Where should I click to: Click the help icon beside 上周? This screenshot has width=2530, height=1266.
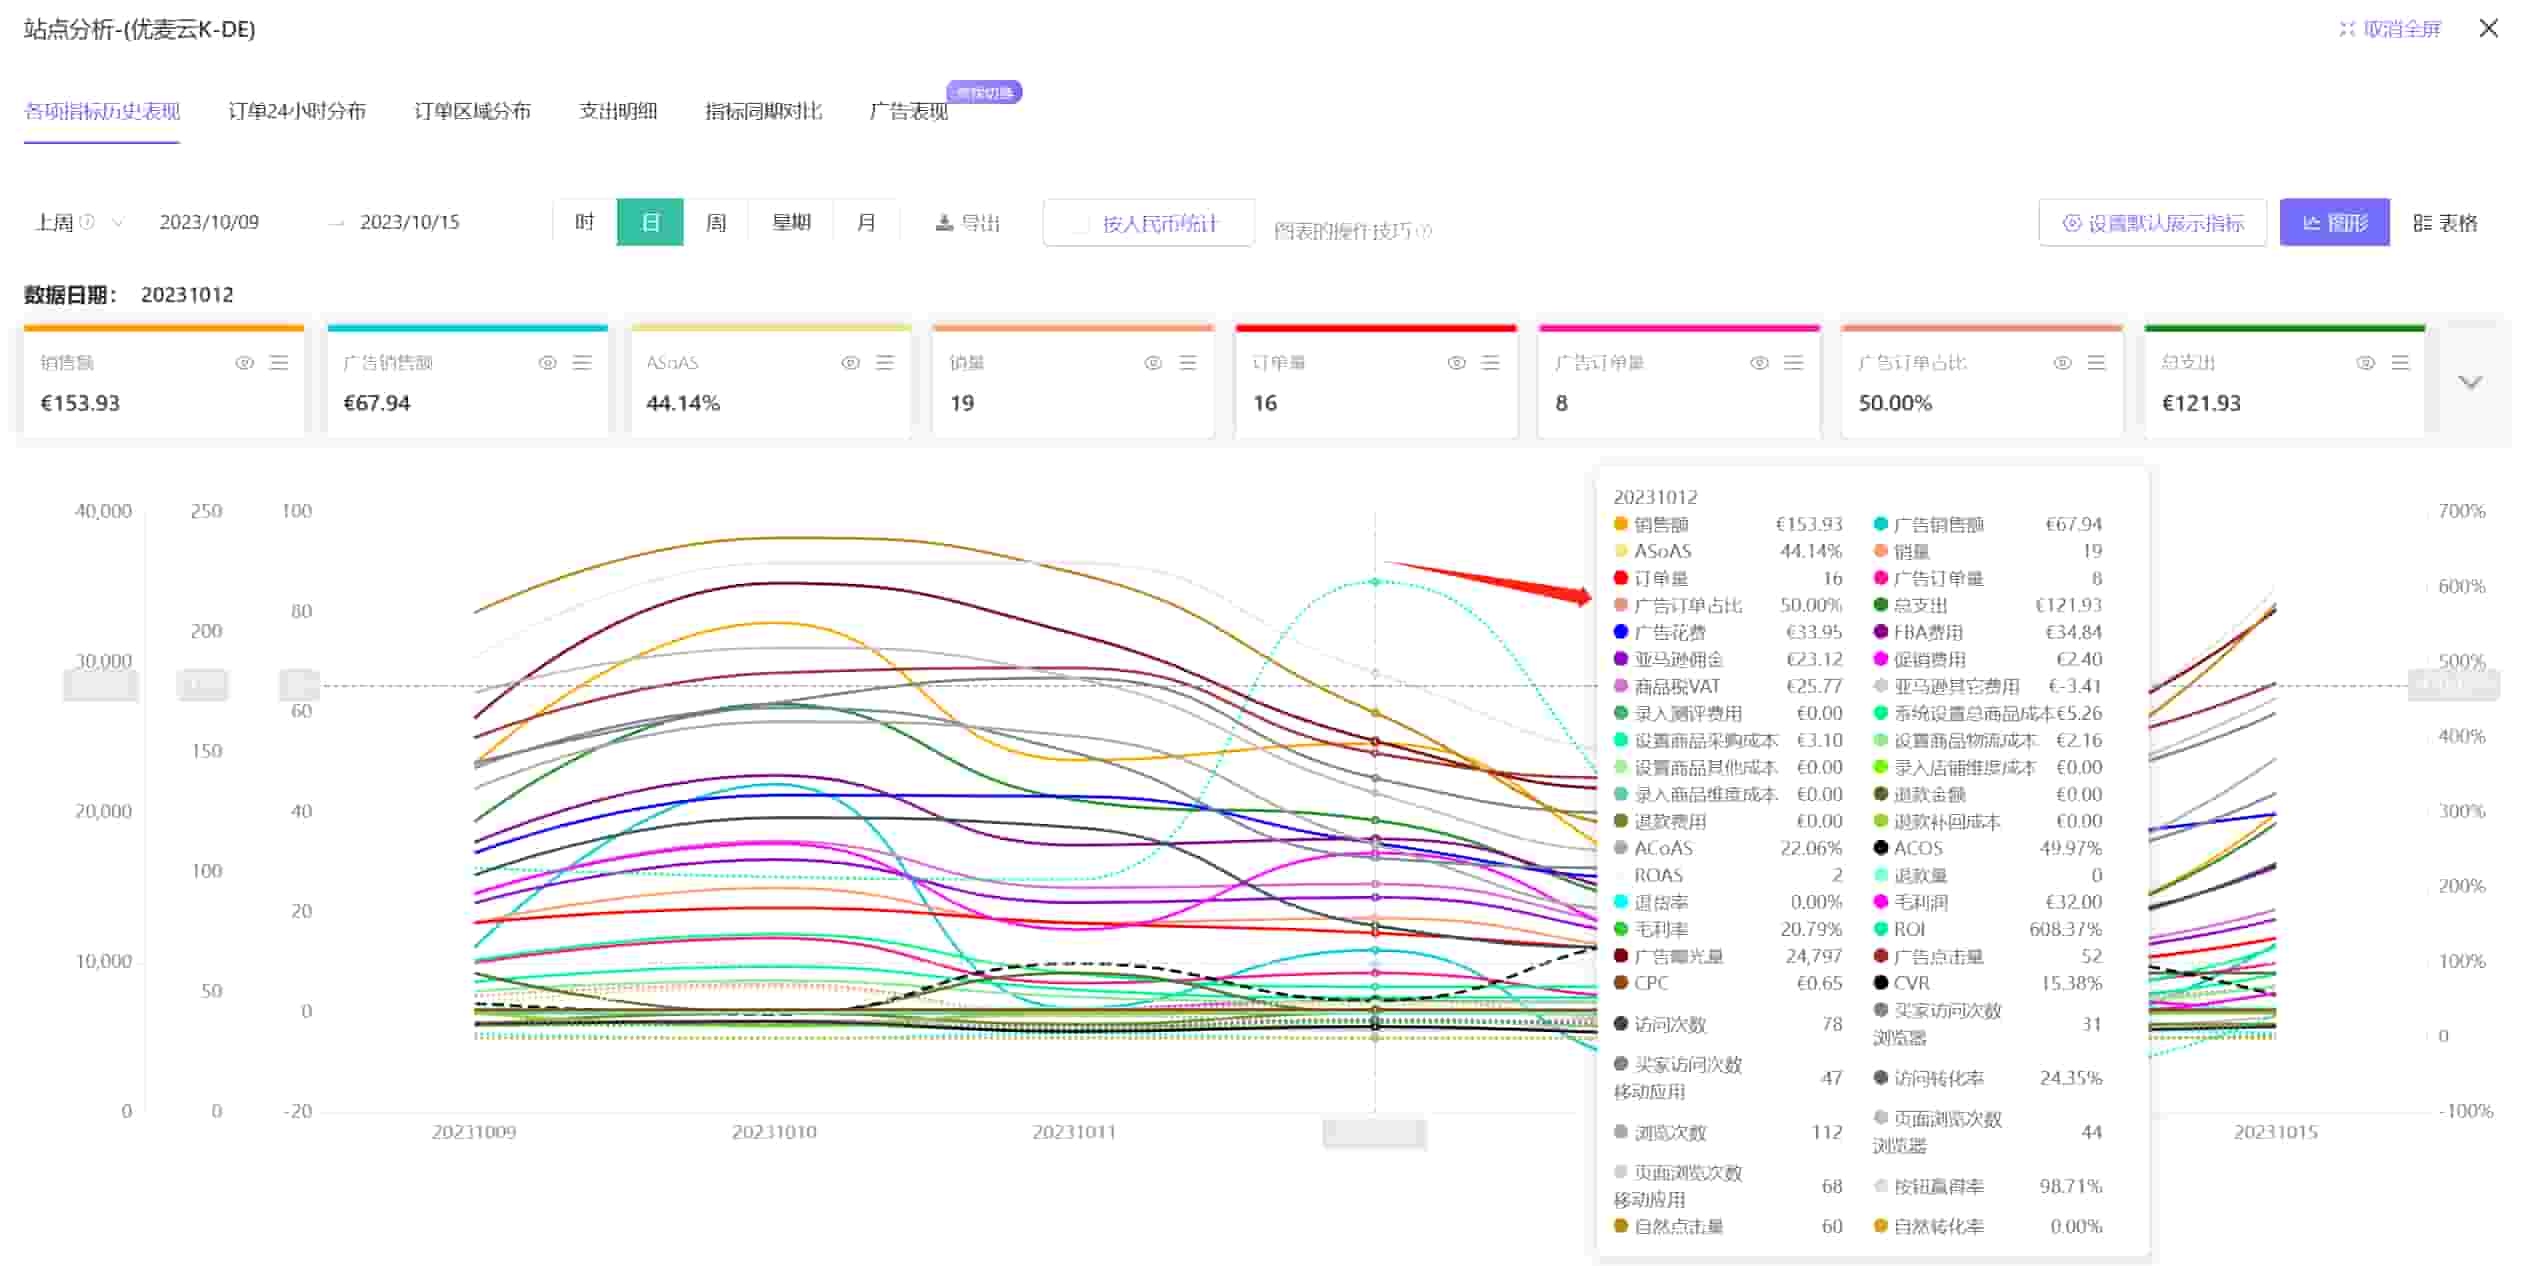coord(87,222)
